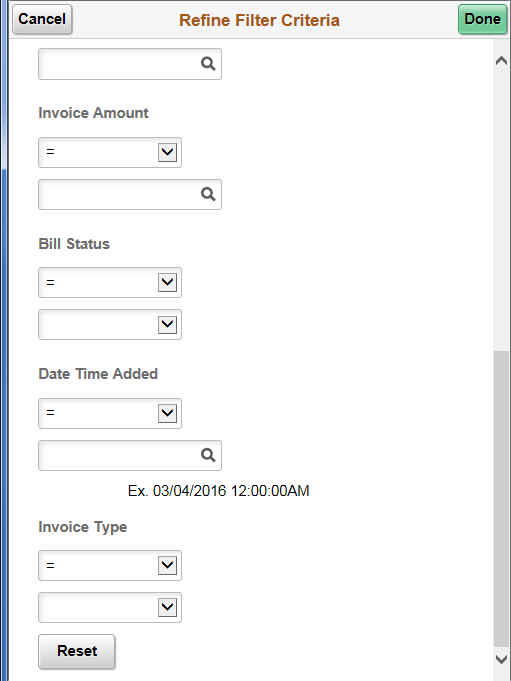Viewport: 511px width, 681px height.
Task: Click the Refine Filter Criteria title
Action: [x=259, y=20]
